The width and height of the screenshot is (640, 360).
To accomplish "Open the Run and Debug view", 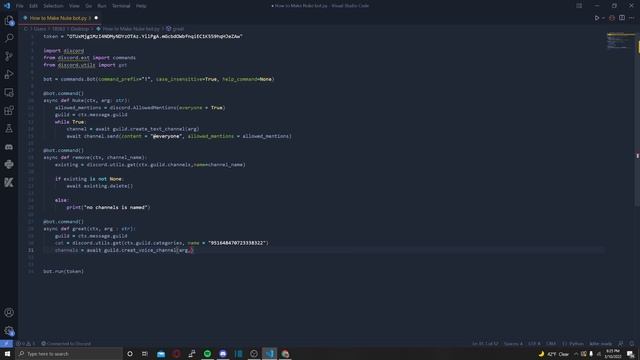I will coord(9,74).
